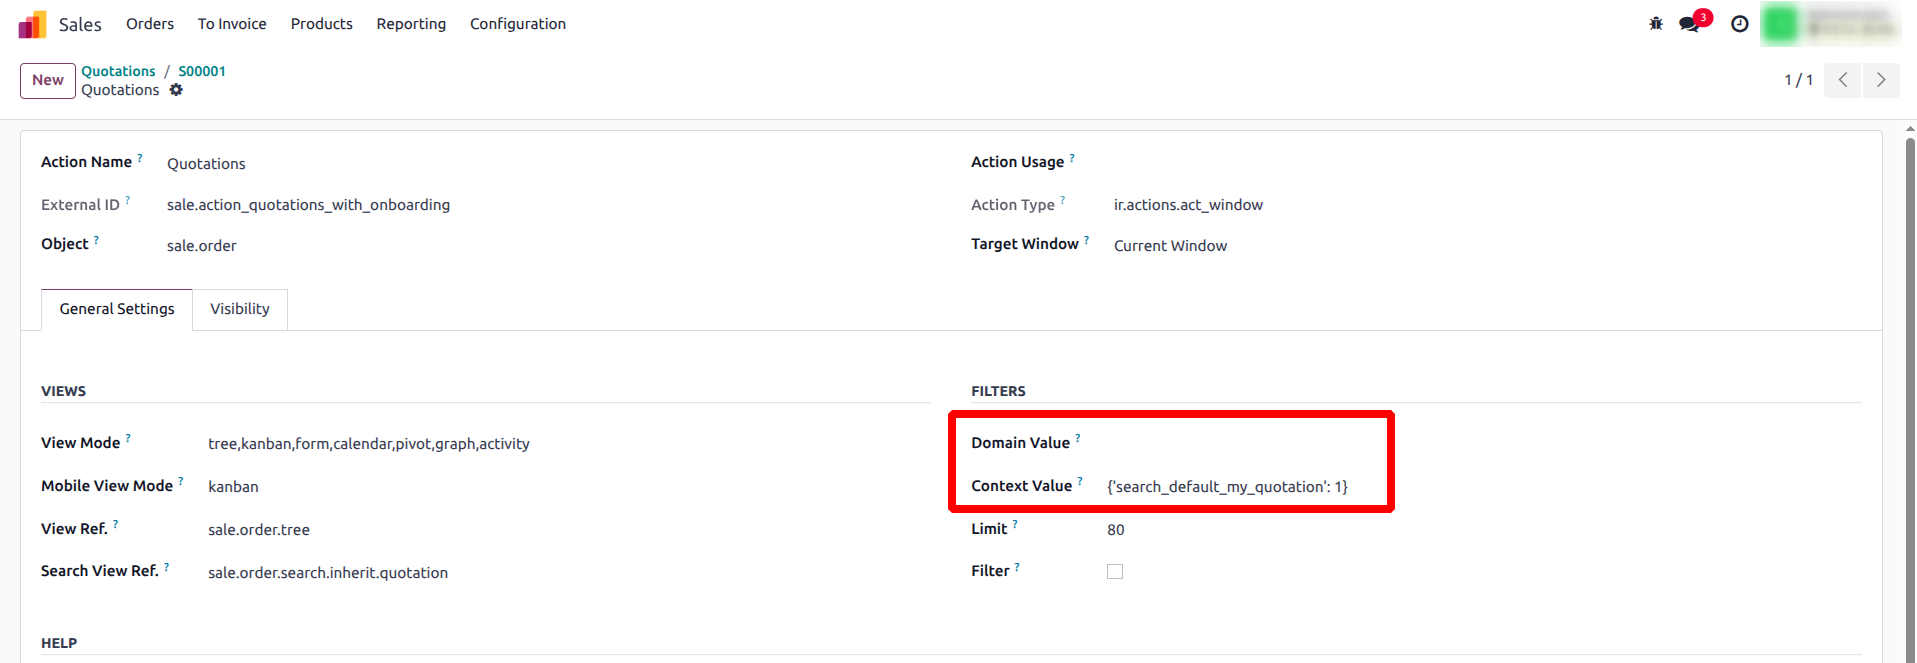Click the S00001 breadcrumb link
The image size is (1917, 663).
pos(202,71)
